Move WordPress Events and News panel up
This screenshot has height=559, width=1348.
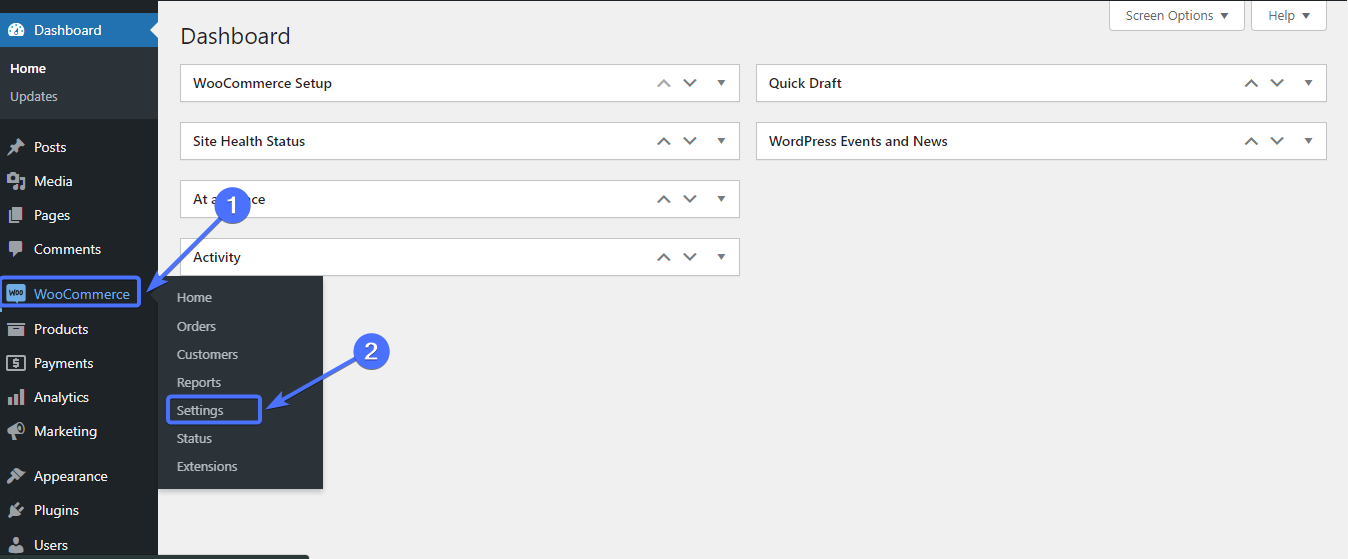point(1251,141)
